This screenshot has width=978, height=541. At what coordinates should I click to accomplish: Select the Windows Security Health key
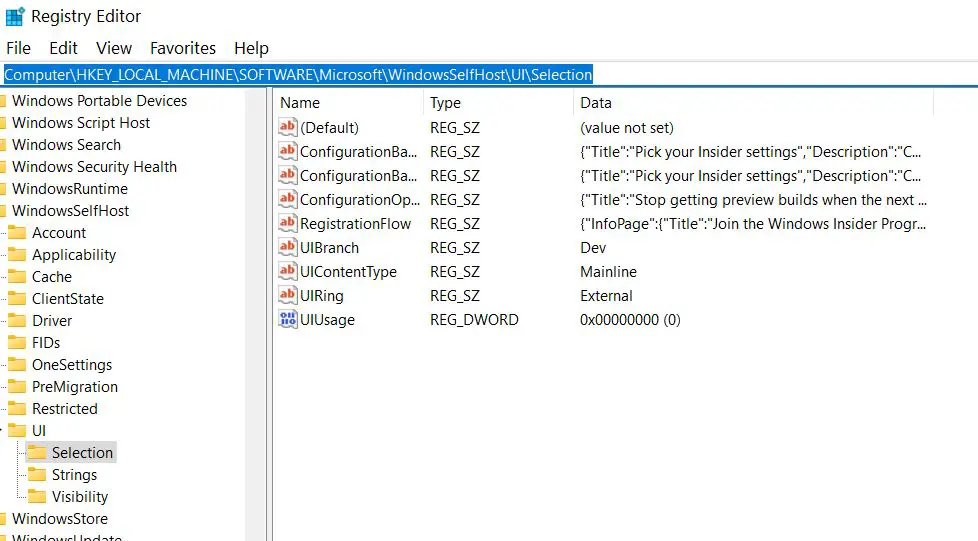pos(94,167)
